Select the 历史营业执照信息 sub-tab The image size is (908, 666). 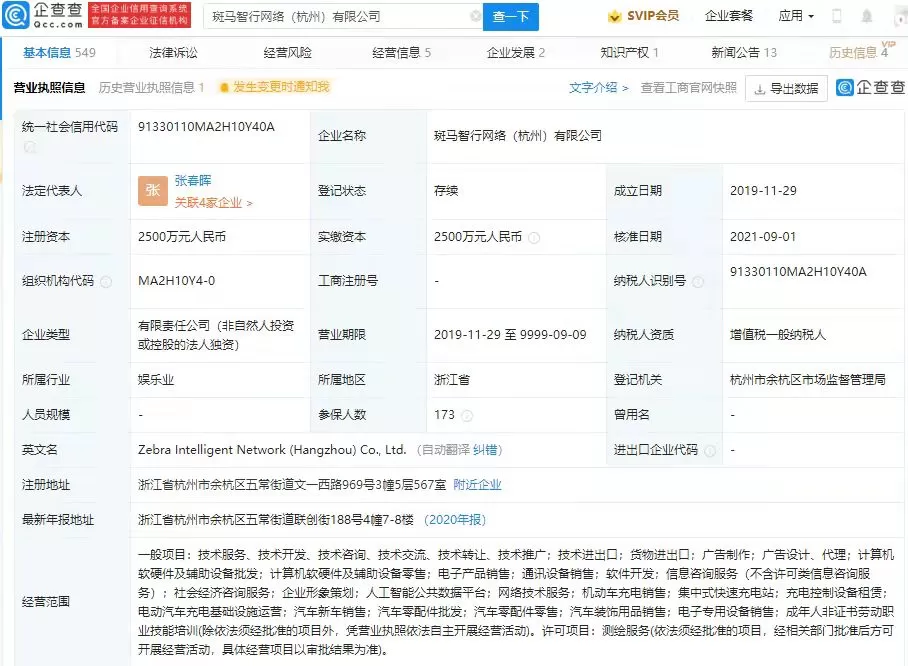pyautogui.click(x=151, y=88)
